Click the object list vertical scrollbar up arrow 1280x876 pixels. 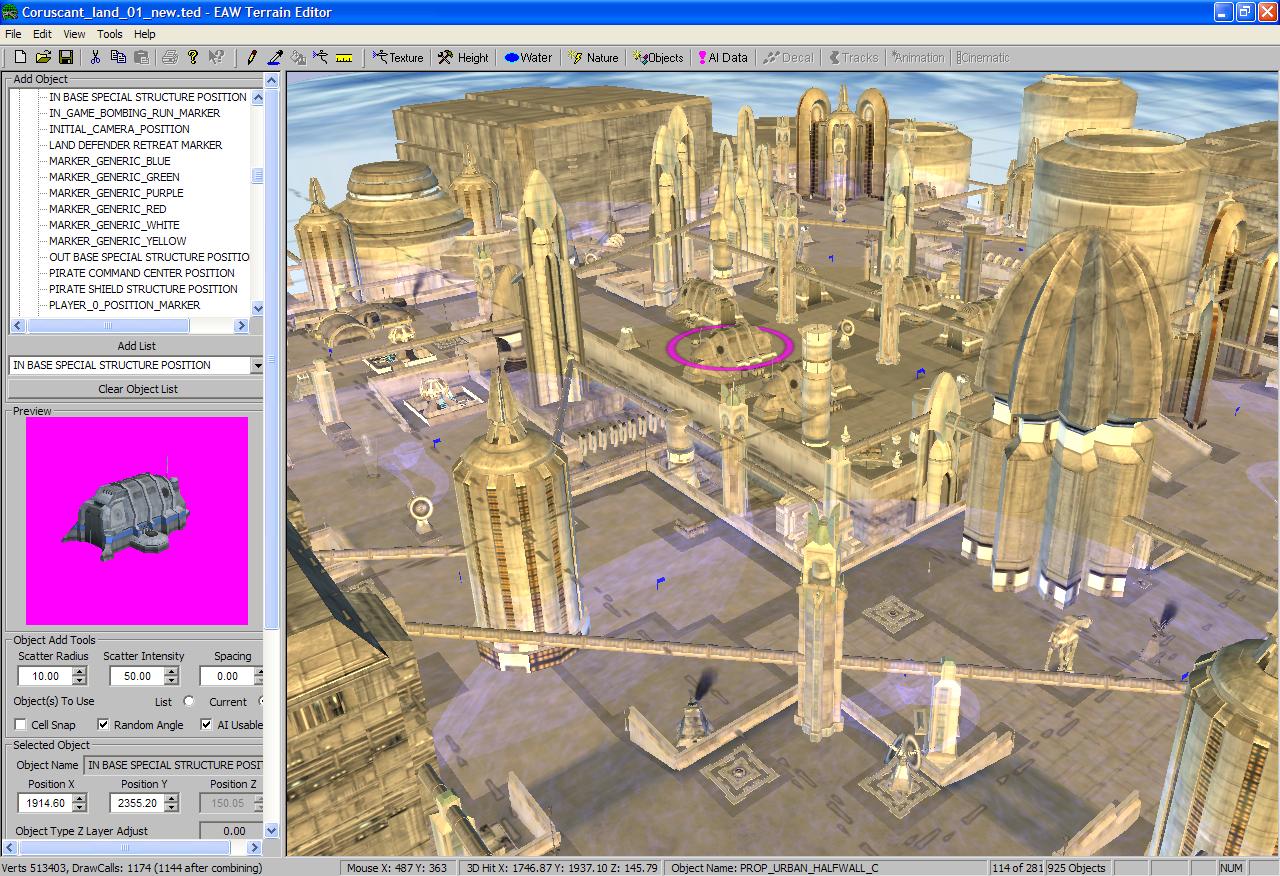pyautogui.click(x=257, y=97)
